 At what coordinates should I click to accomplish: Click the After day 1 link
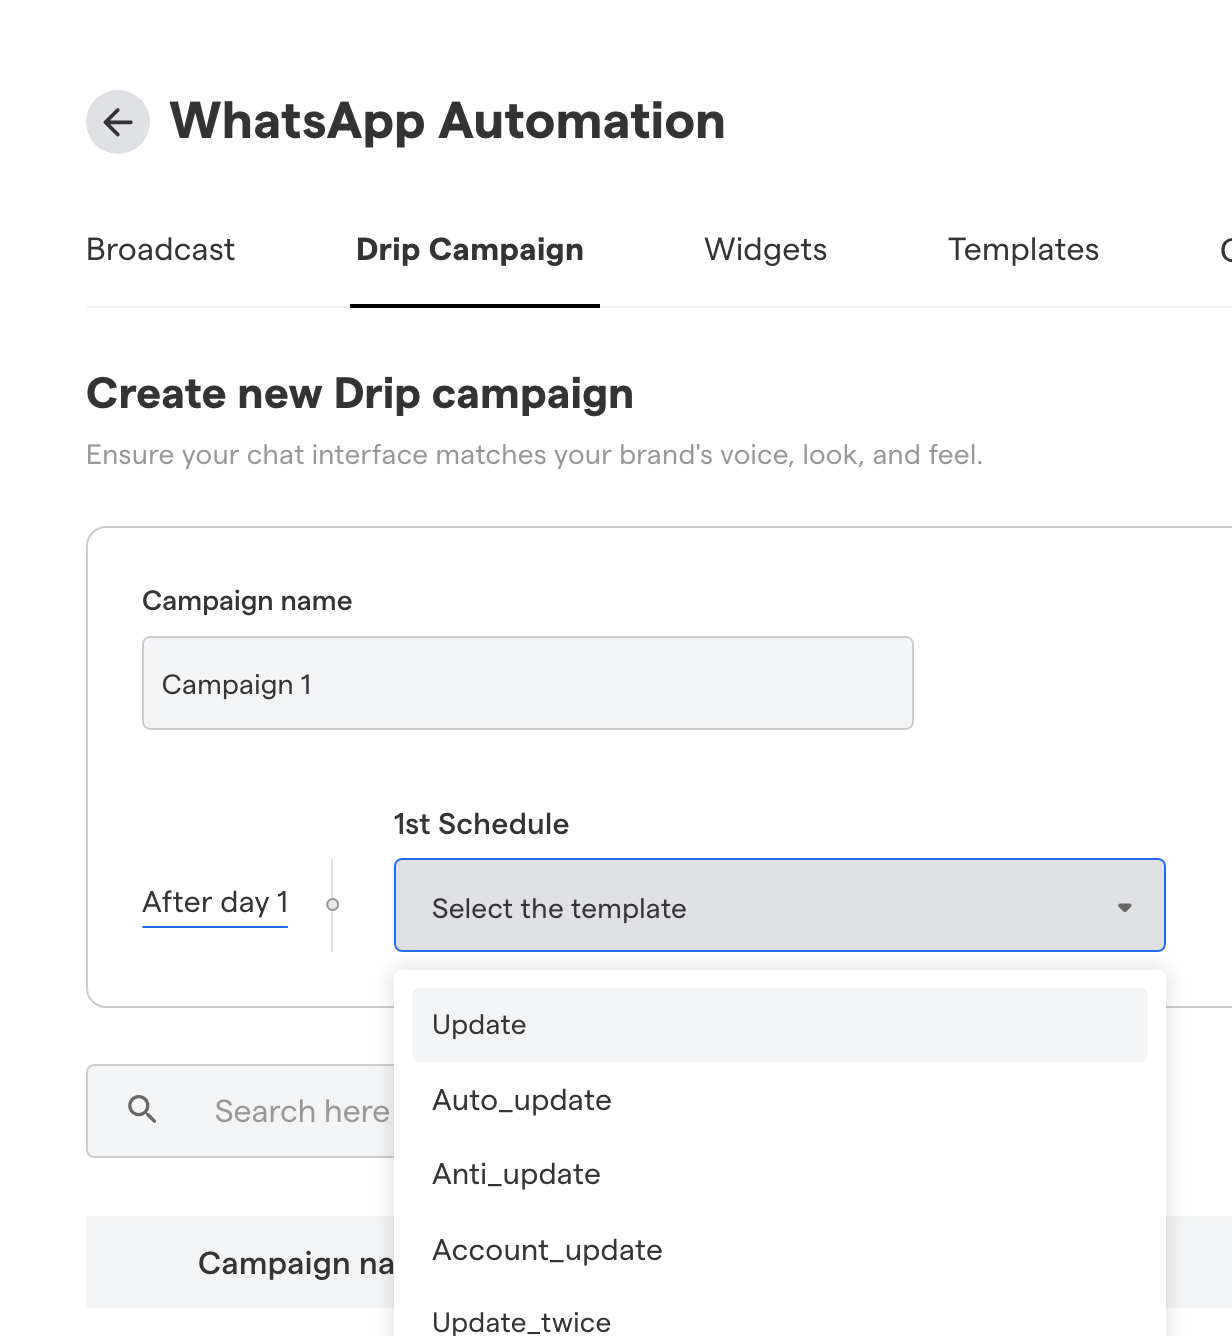tap(214, 902)
